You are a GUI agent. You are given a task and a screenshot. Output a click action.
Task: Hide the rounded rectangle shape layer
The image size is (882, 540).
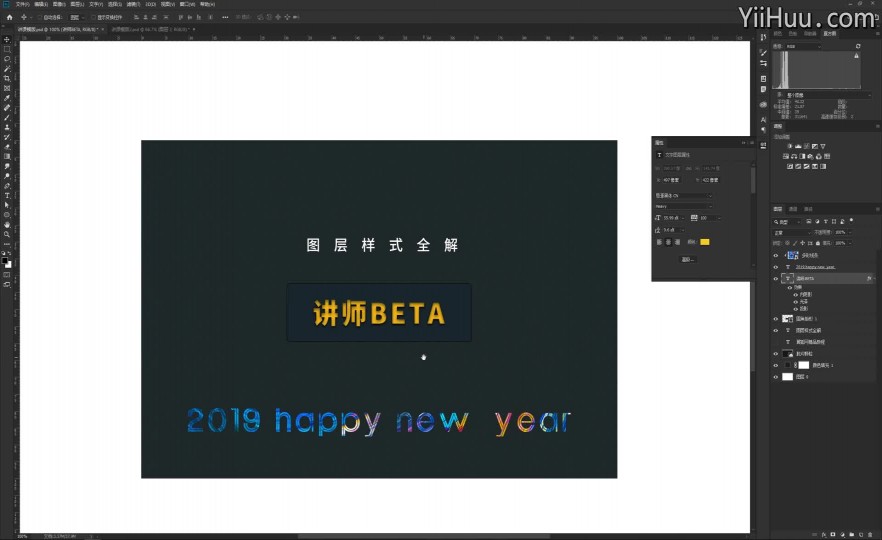coord(776,319)
